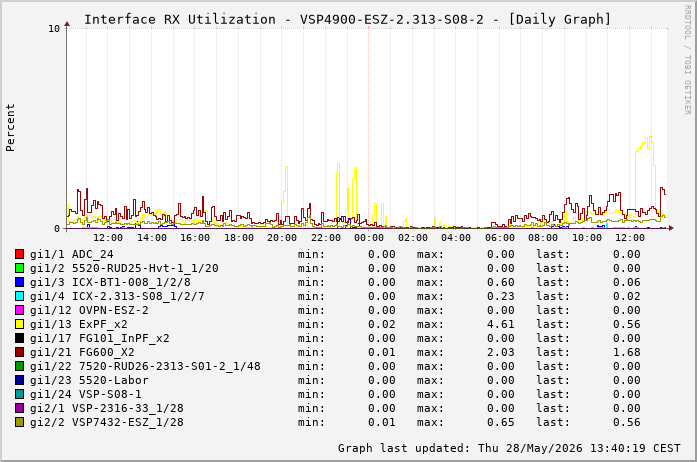Click the y-axis value 10 label

coord(54,29)
